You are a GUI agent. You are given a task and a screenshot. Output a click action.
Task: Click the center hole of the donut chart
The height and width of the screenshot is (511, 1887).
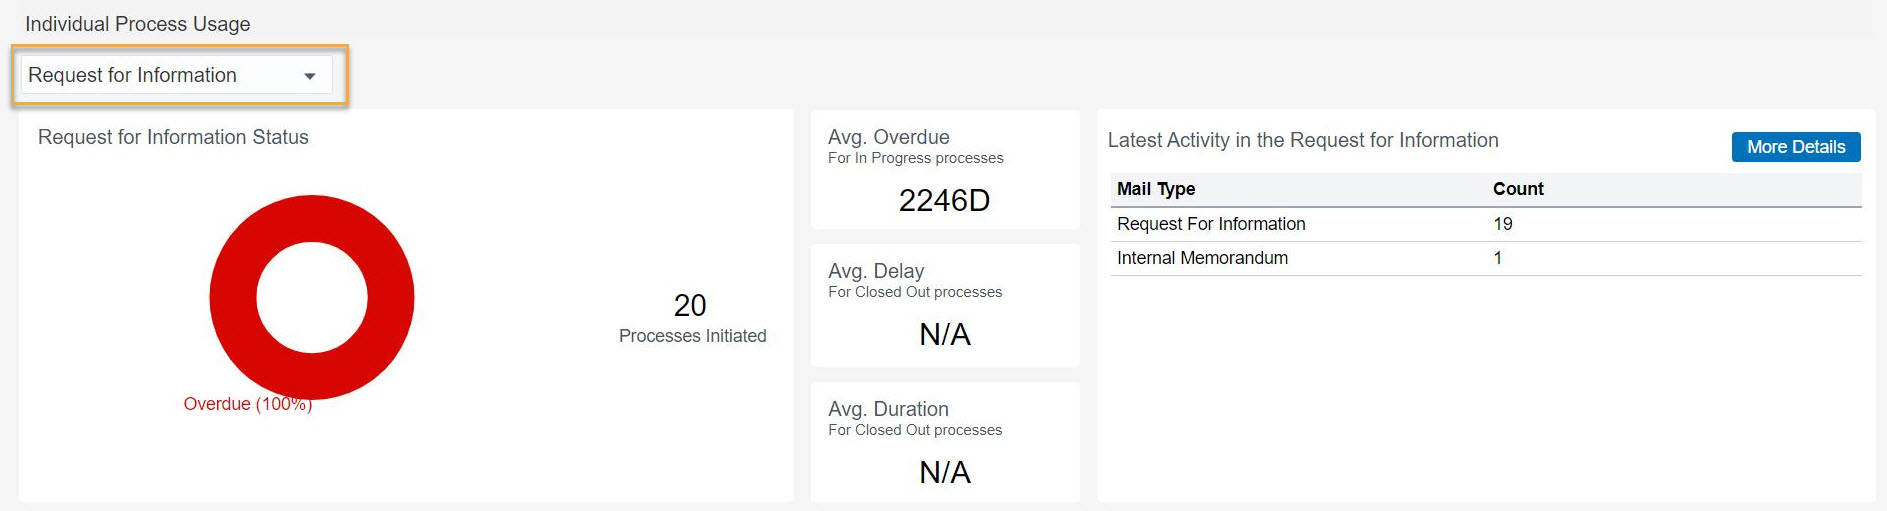tap(312, 298)
